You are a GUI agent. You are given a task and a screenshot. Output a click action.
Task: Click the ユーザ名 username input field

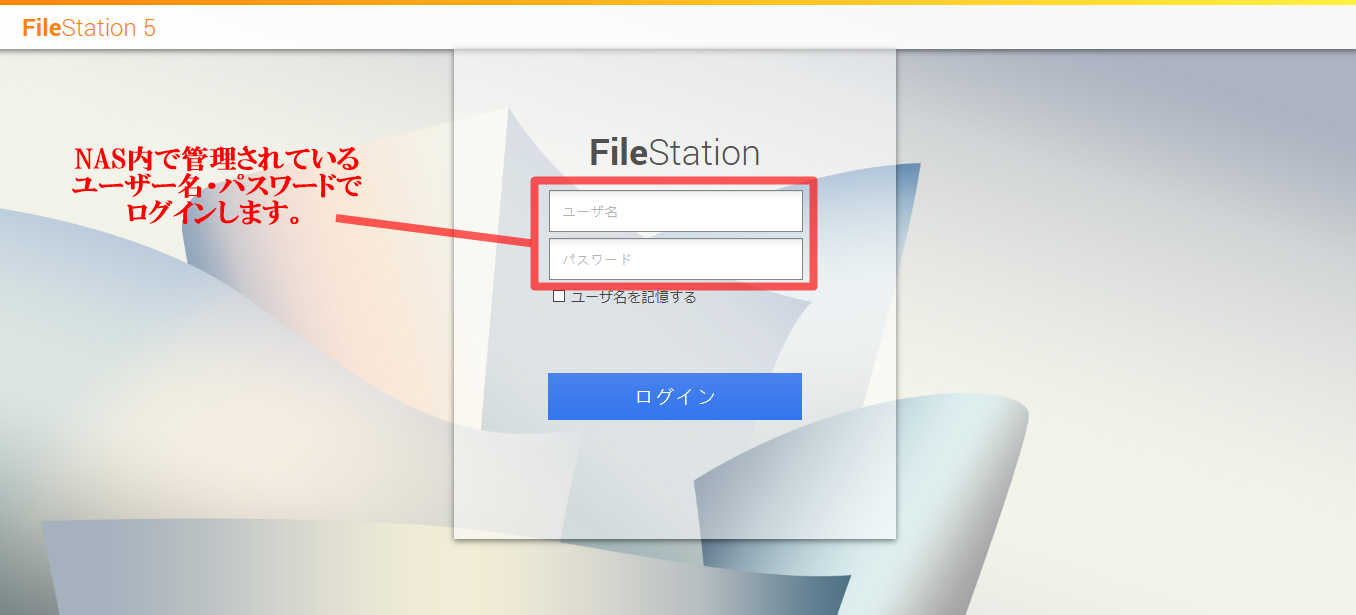point(676,211)
